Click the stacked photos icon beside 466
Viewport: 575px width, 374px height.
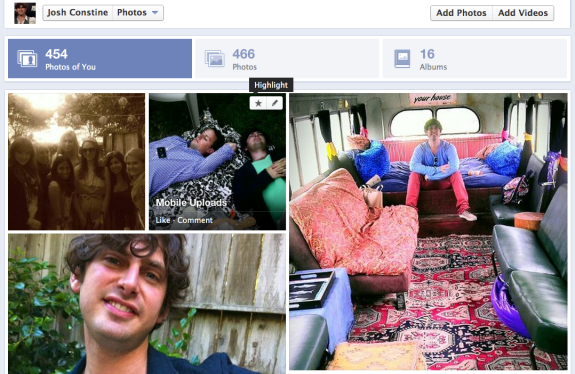pyautogui.click(x=215, y=58)
